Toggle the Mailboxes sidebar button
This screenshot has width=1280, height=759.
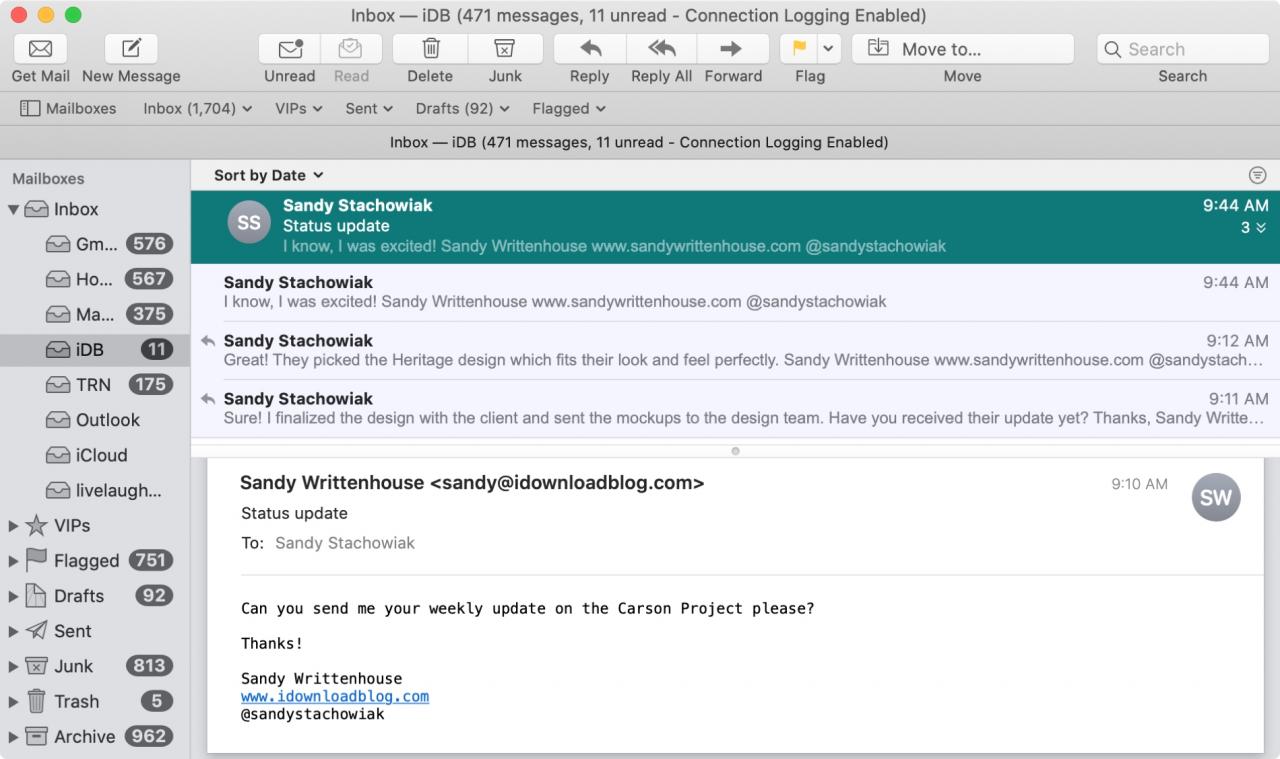[68, 108]
